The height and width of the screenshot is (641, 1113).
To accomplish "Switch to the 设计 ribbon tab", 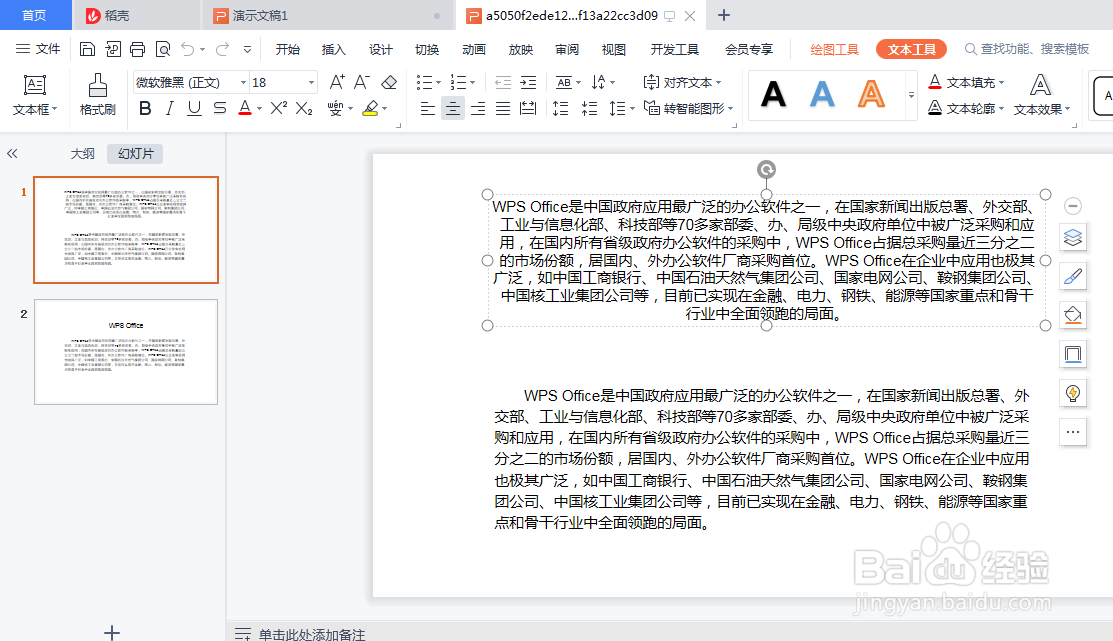I will click(380, 49).
